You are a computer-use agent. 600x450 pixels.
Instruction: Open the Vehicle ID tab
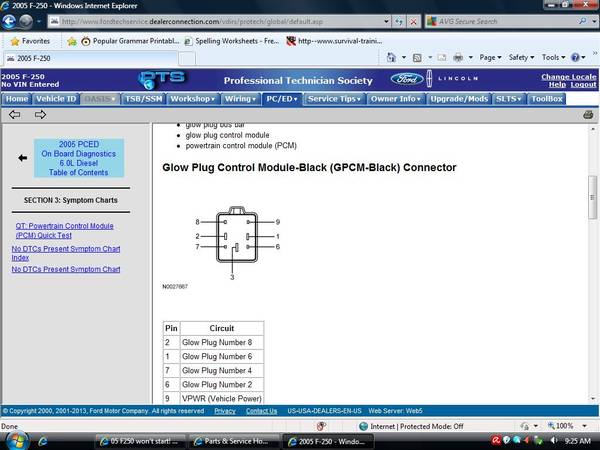point(56,99)
